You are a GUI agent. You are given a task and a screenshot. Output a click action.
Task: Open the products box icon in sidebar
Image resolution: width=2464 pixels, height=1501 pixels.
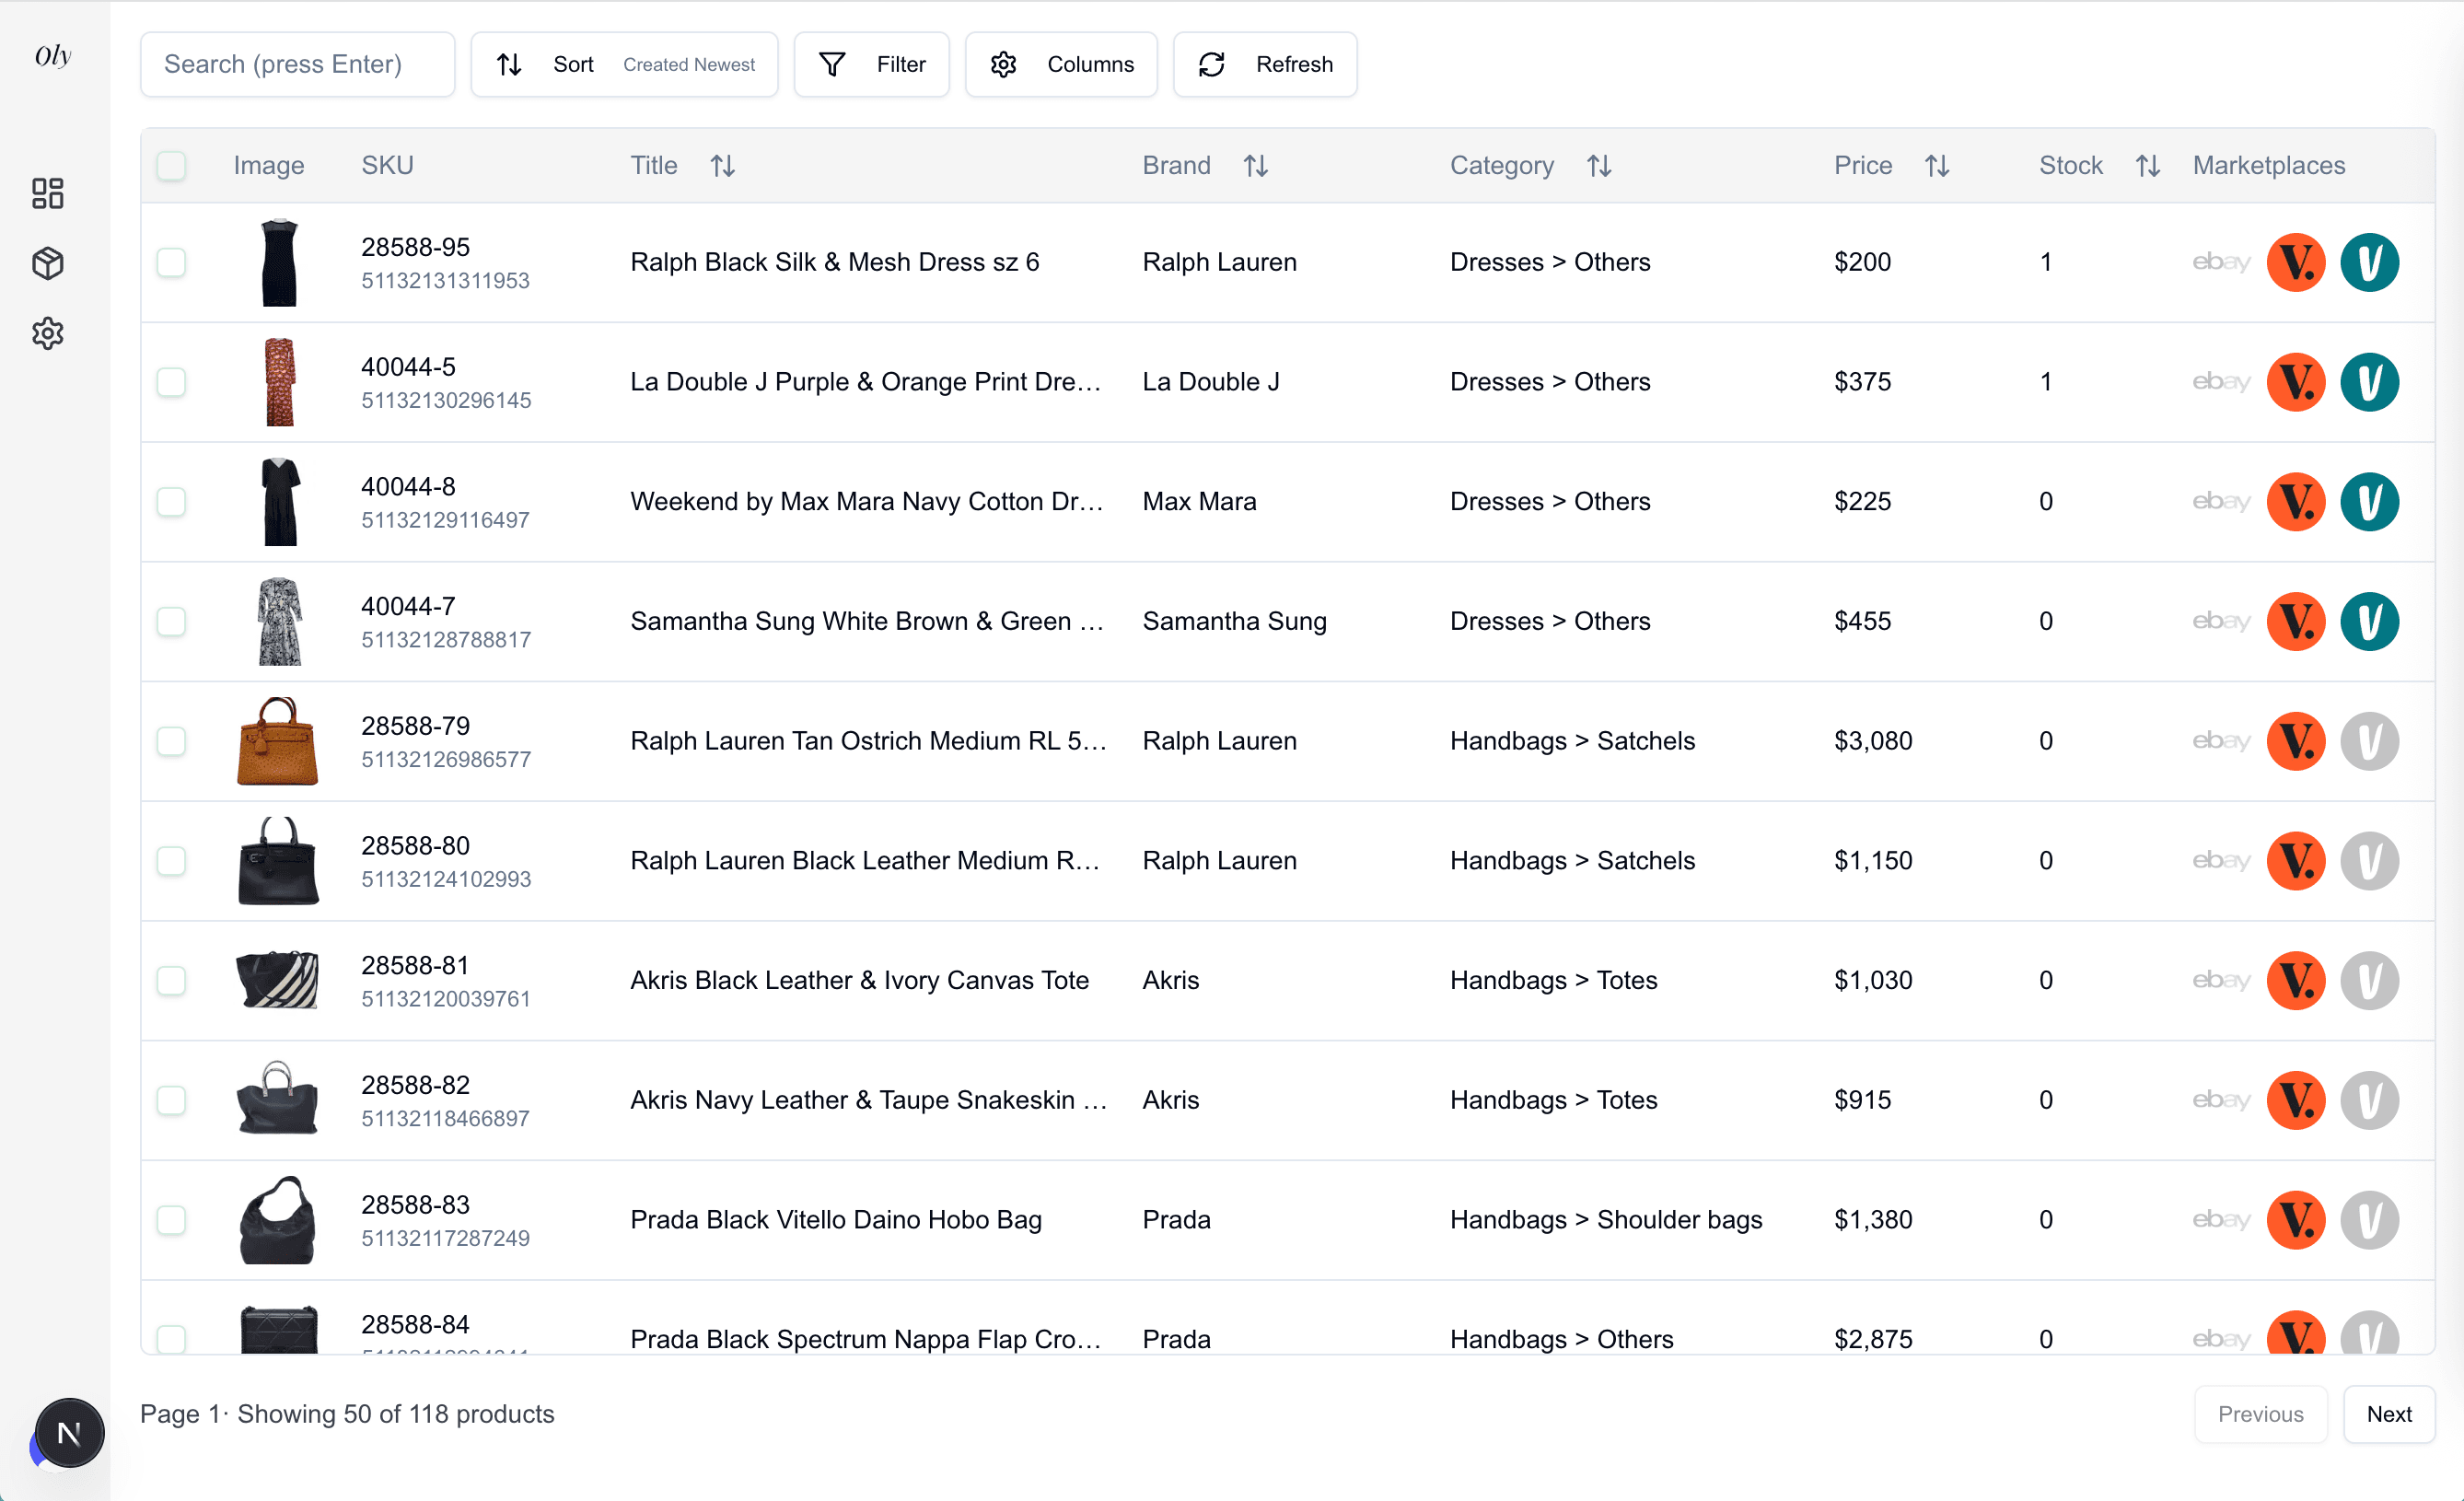coord(48,263)
